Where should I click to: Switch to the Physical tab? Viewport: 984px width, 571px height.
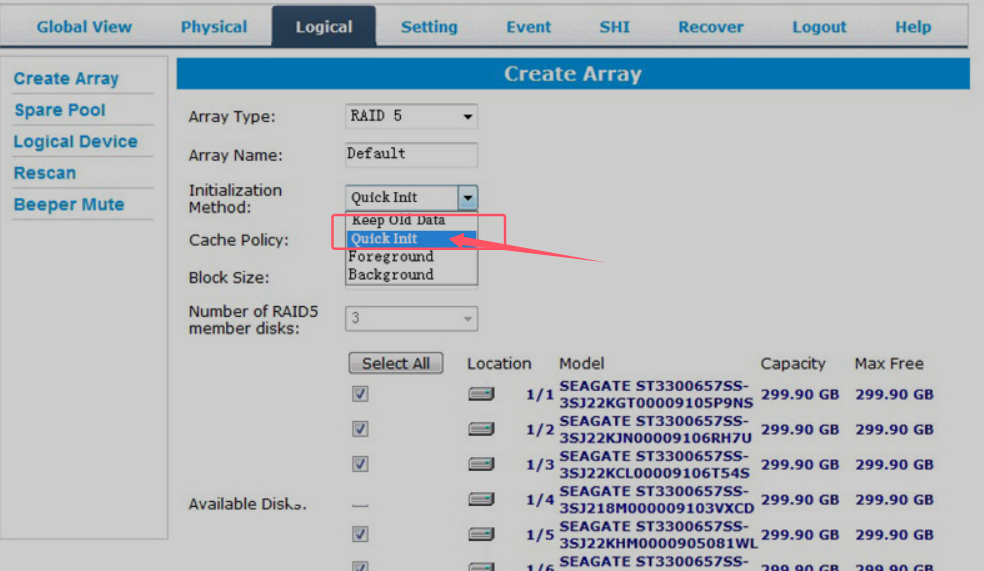point(214,27)
